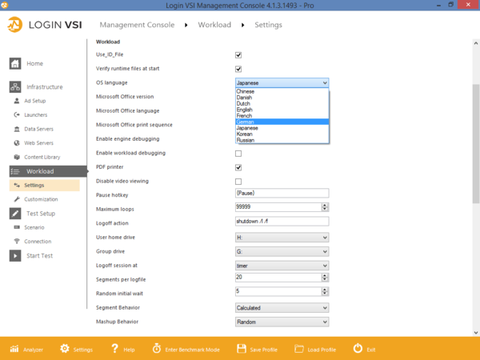Click the Help question mark icon
The width and height of the screenshot is (480, 360).
(115, 349)
